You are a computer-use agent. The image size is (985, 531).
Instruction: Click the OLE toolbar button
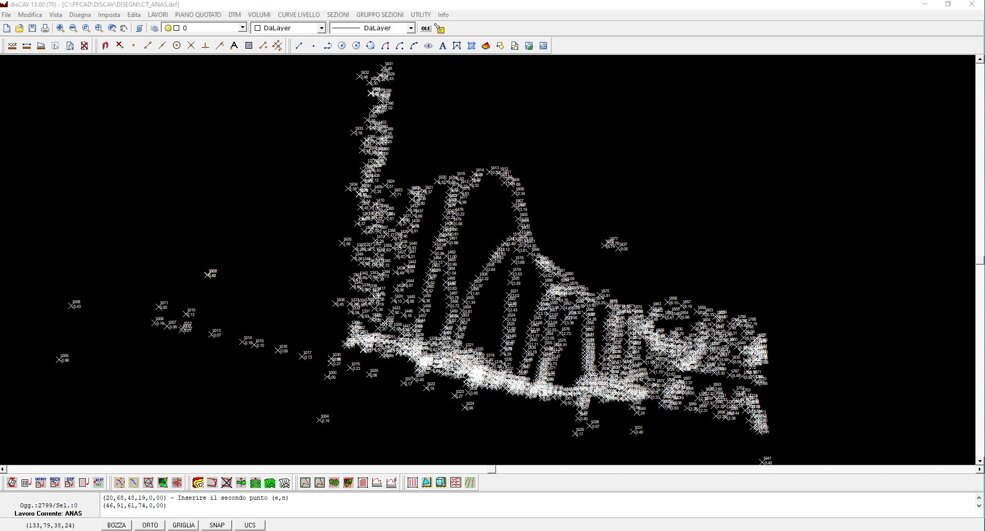pos(425,28)
